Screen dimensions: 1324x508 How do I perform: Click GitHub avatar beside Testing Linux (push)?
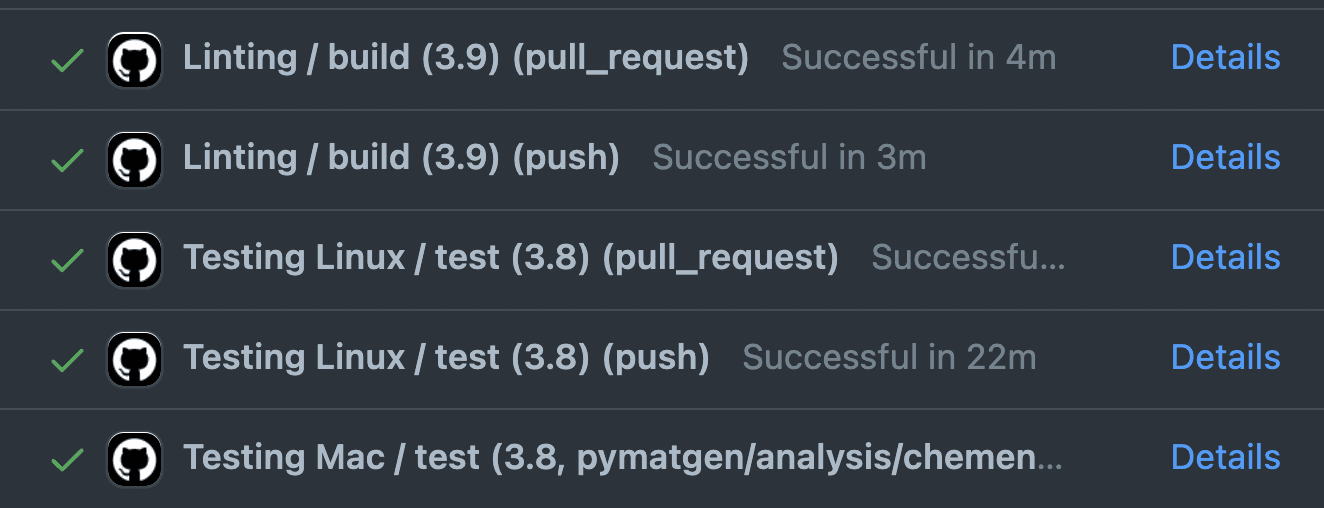[134, 359]
